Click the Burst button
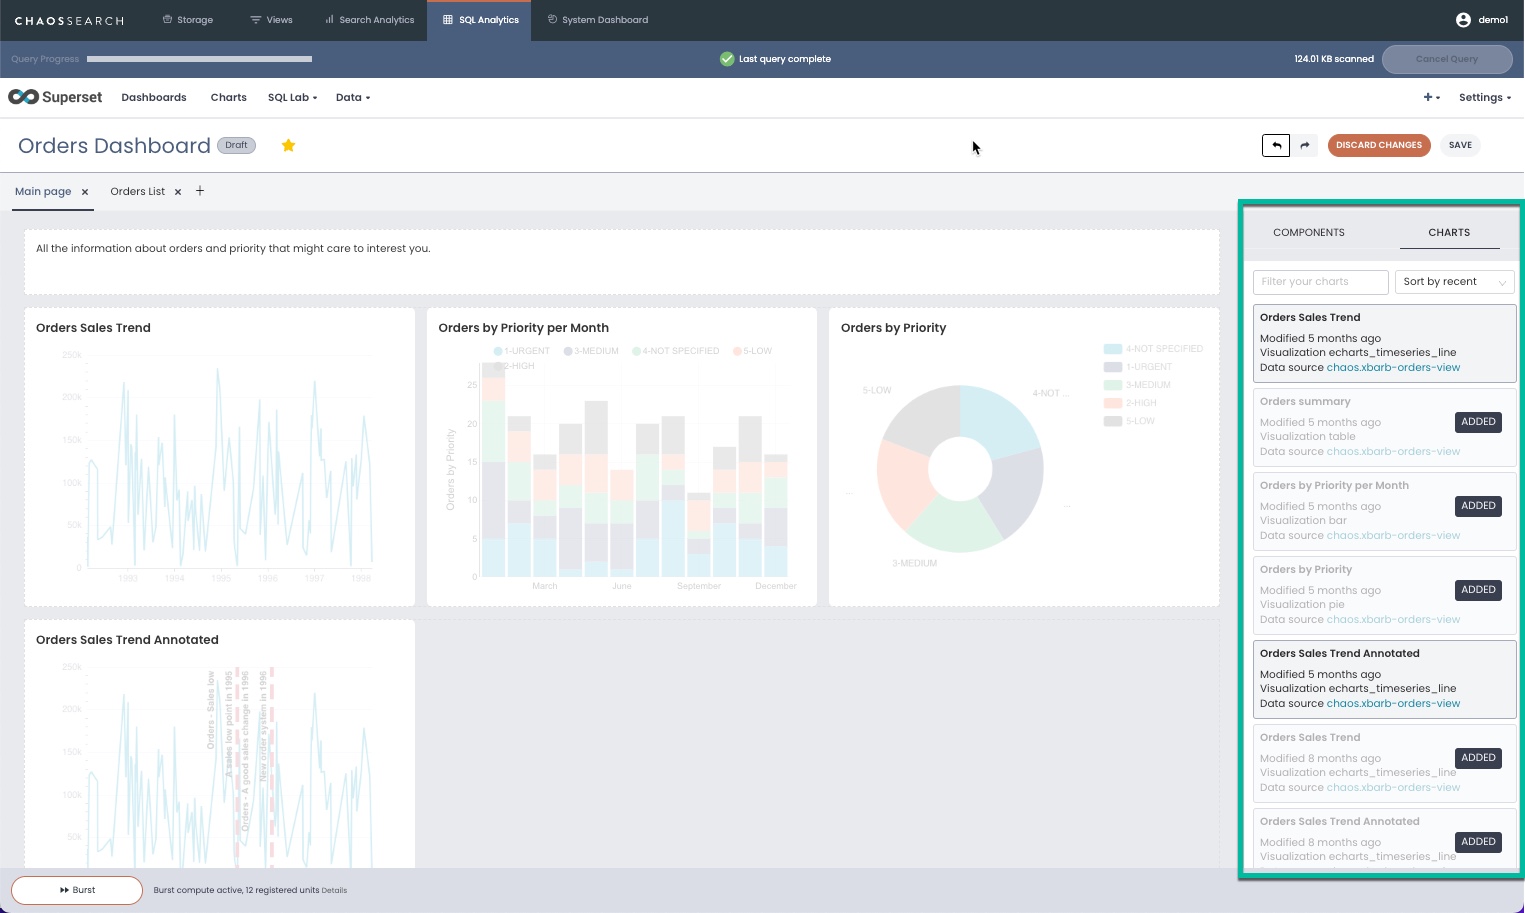This screenshot has height=913, width=1525. click(x=77, y=890)
